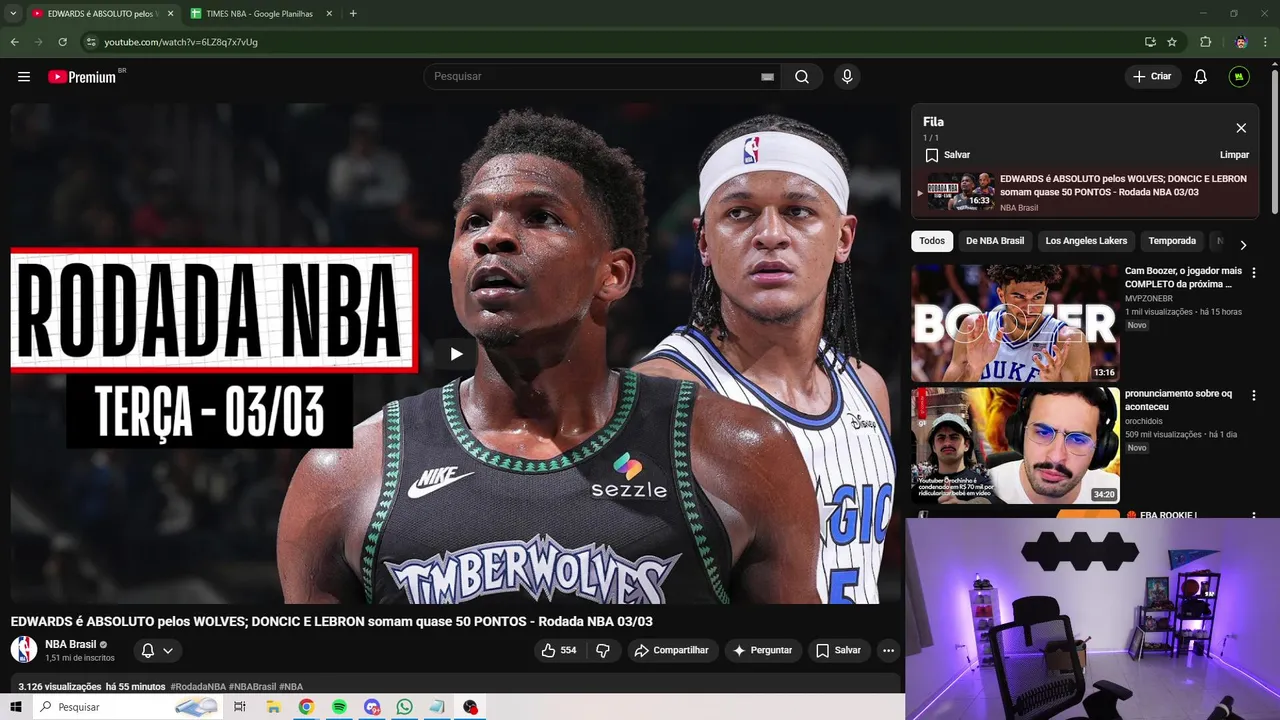Open the Chrome profile avatar
This screenshot has width=1280, height=720.
[1241, 42]
